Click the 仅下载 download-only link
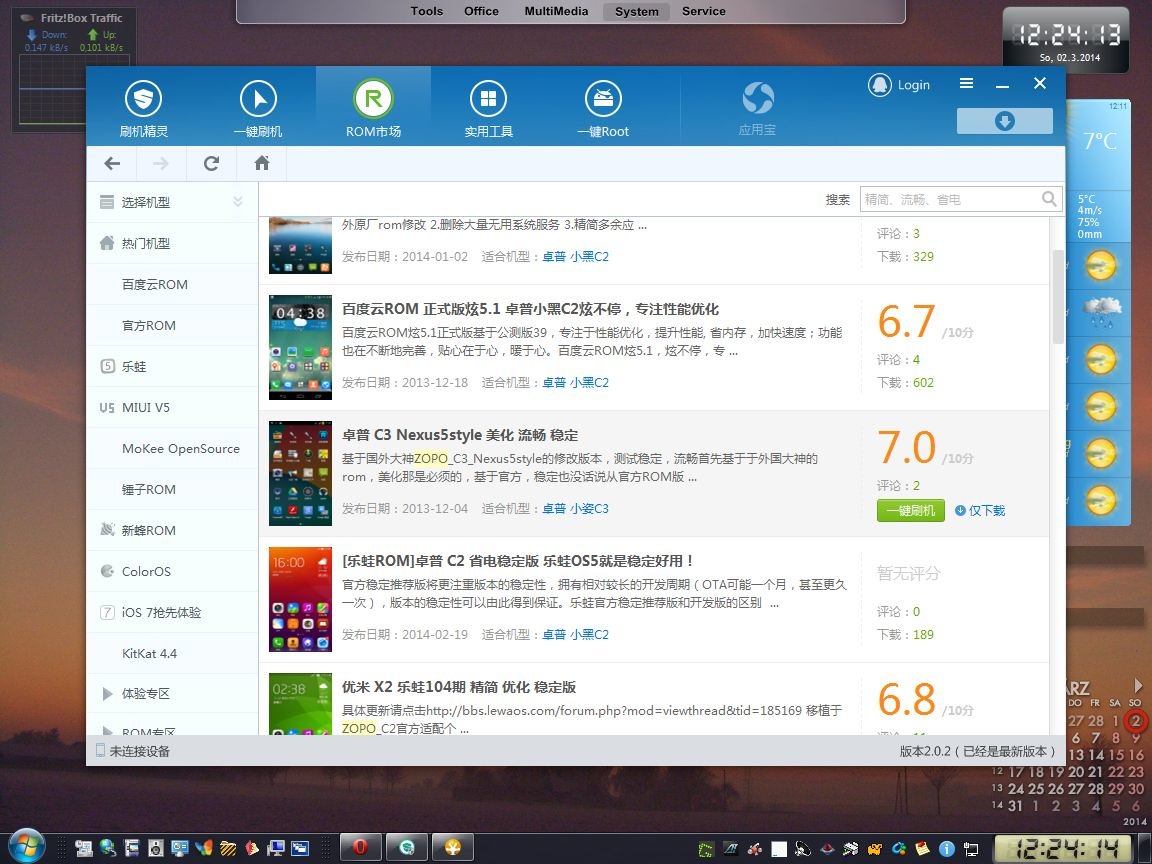The height and width of the screenshot is (864, 1152). (980, 511)
